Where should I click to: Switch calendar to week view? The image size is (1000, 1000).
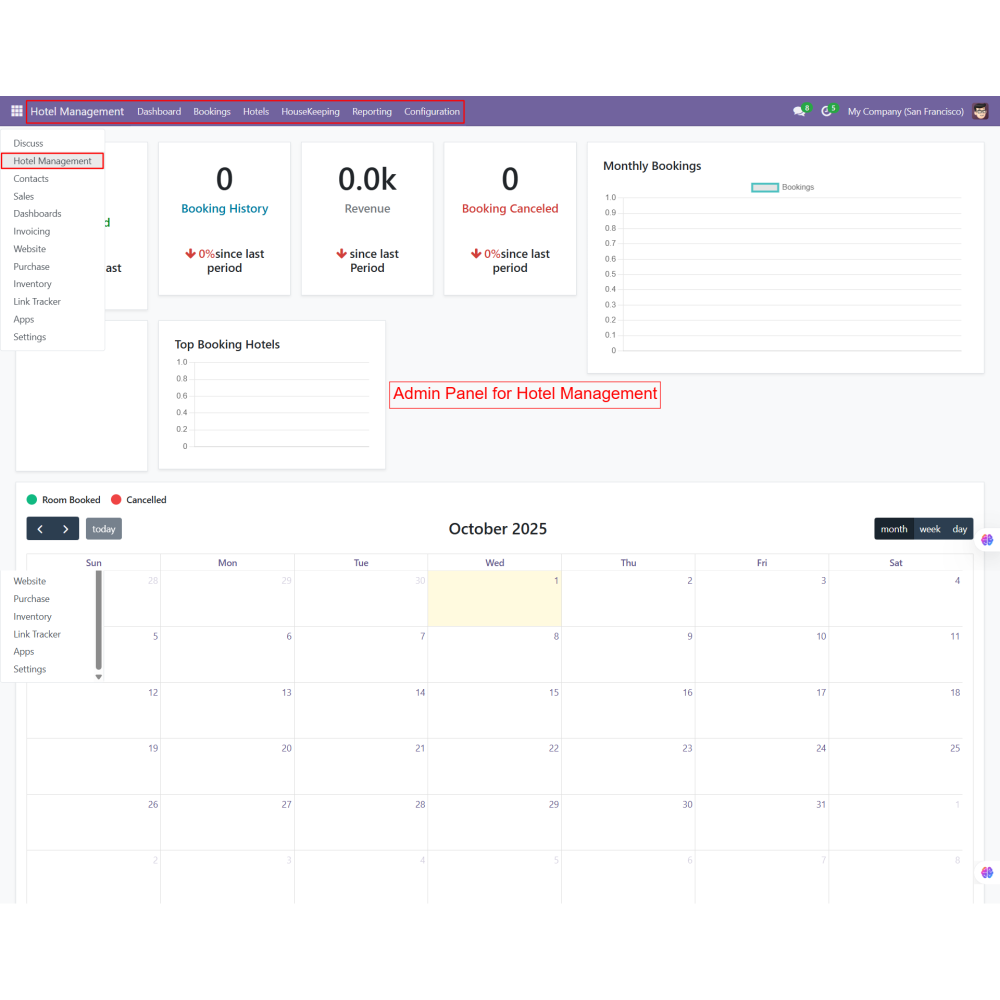click(930, 529)
